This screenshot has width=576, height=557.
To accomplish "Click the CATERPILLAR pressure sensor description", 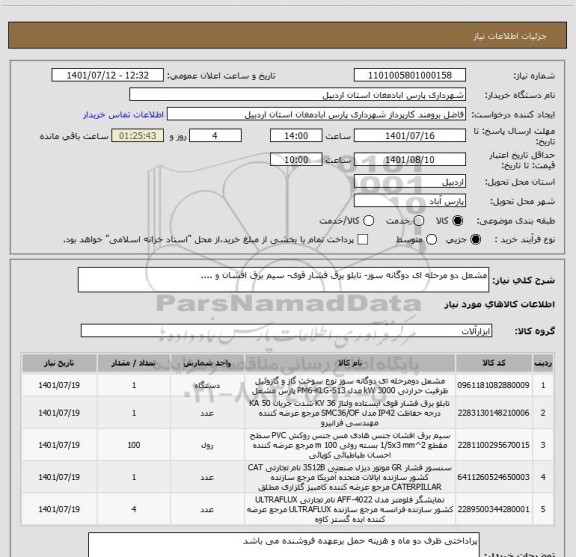I will coord(350,477).
